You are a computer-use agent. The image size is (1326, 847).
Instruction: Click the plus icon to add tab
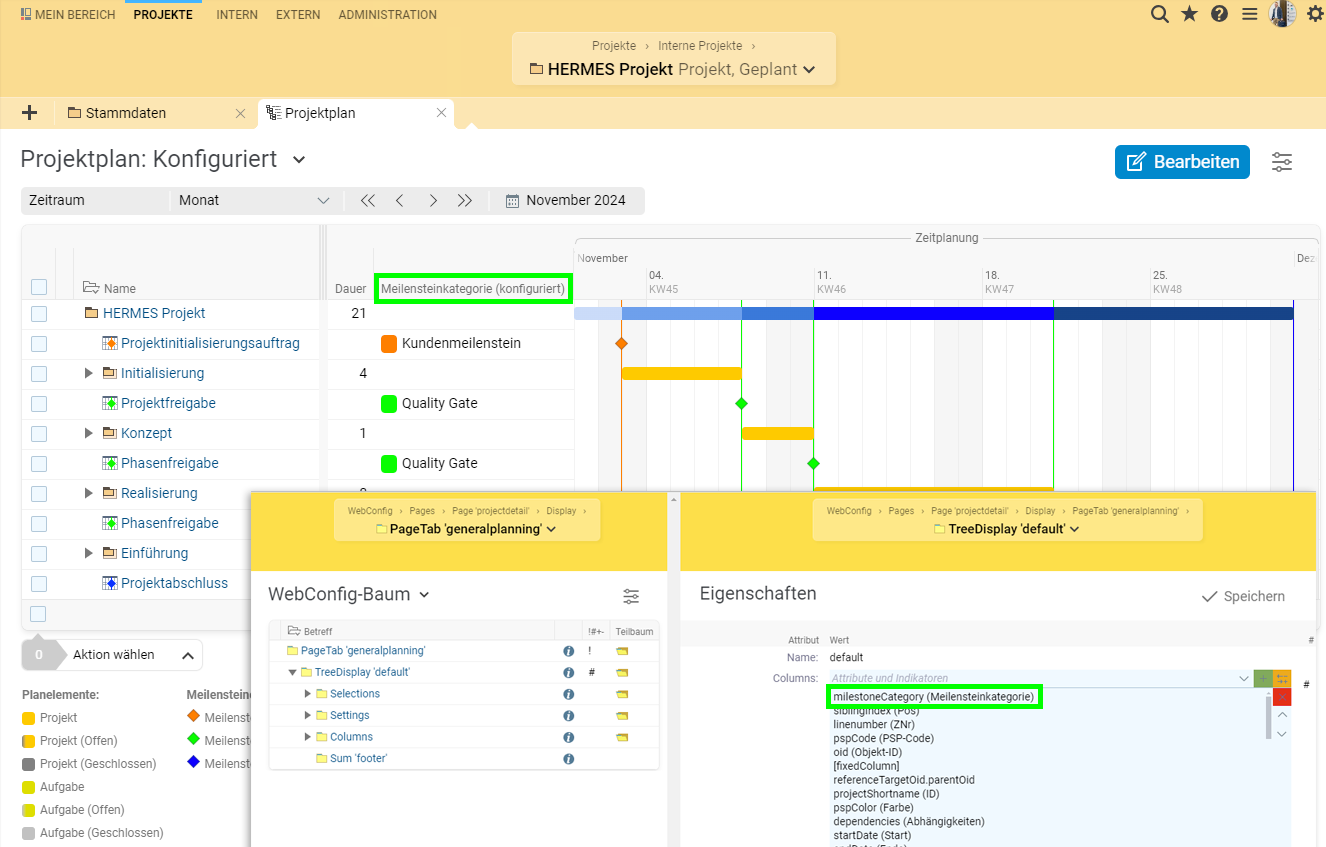click(30, 113)
